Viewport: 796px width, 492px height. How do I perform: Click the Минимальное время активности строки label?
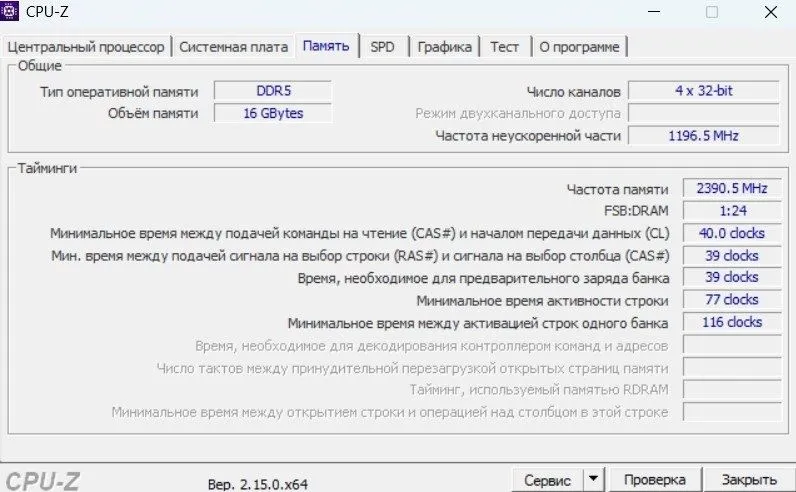(x=542, y=301)
